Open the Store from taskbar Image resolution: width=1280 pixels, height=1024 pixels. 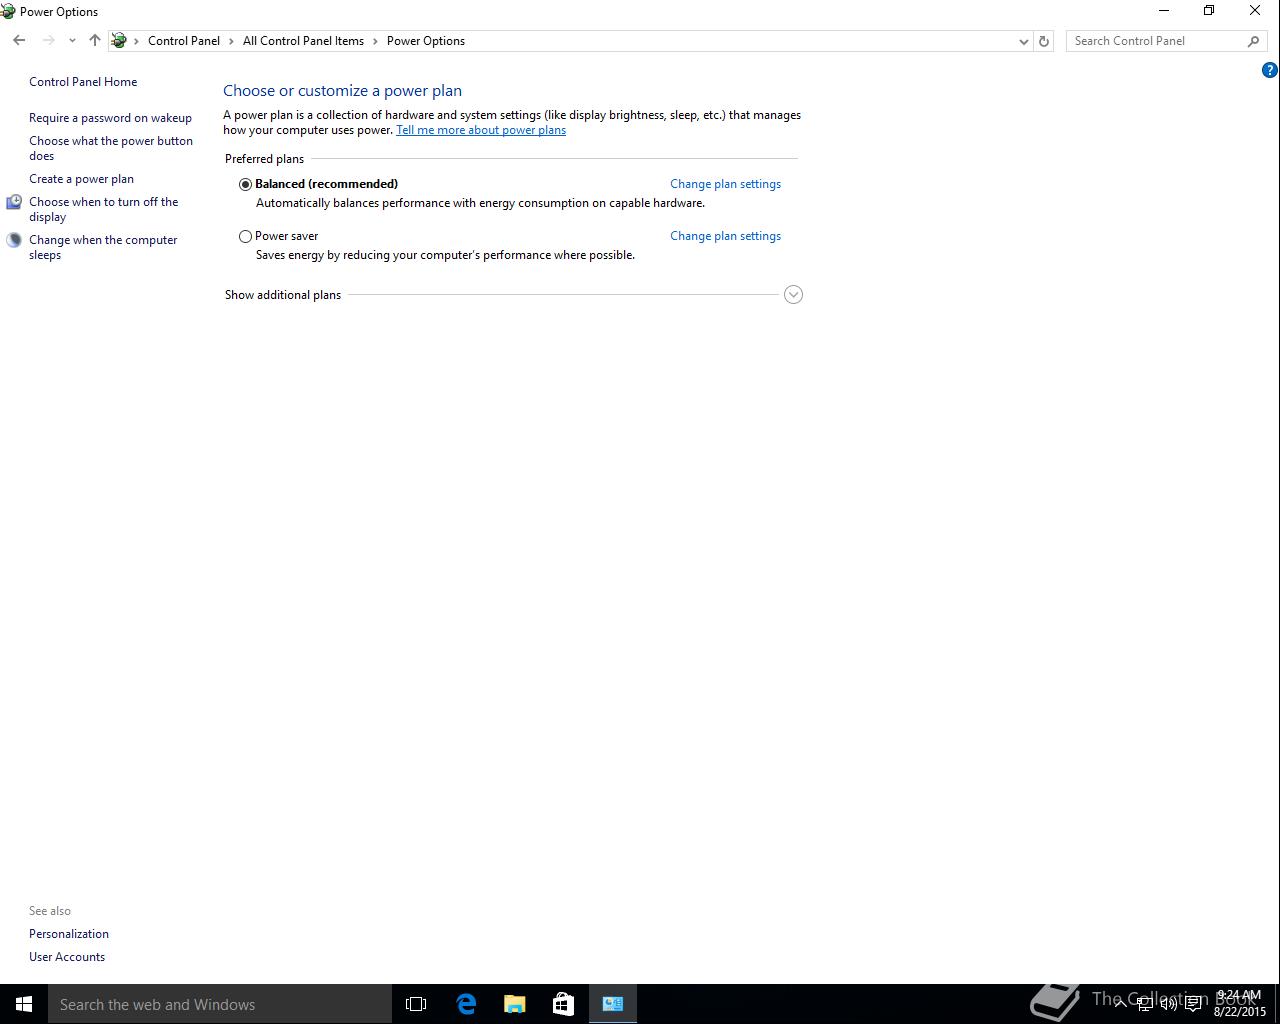[564, 1004]
